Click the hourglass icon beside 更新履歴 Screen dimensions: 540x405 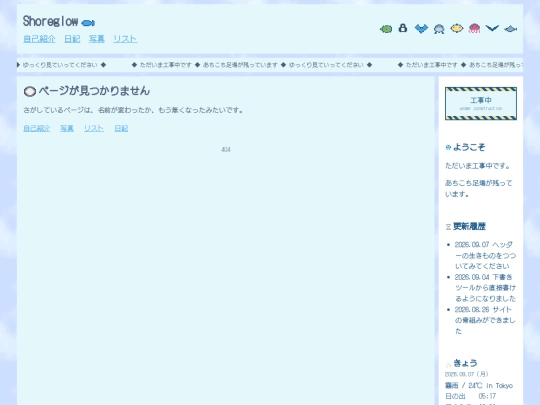(448, 227)
